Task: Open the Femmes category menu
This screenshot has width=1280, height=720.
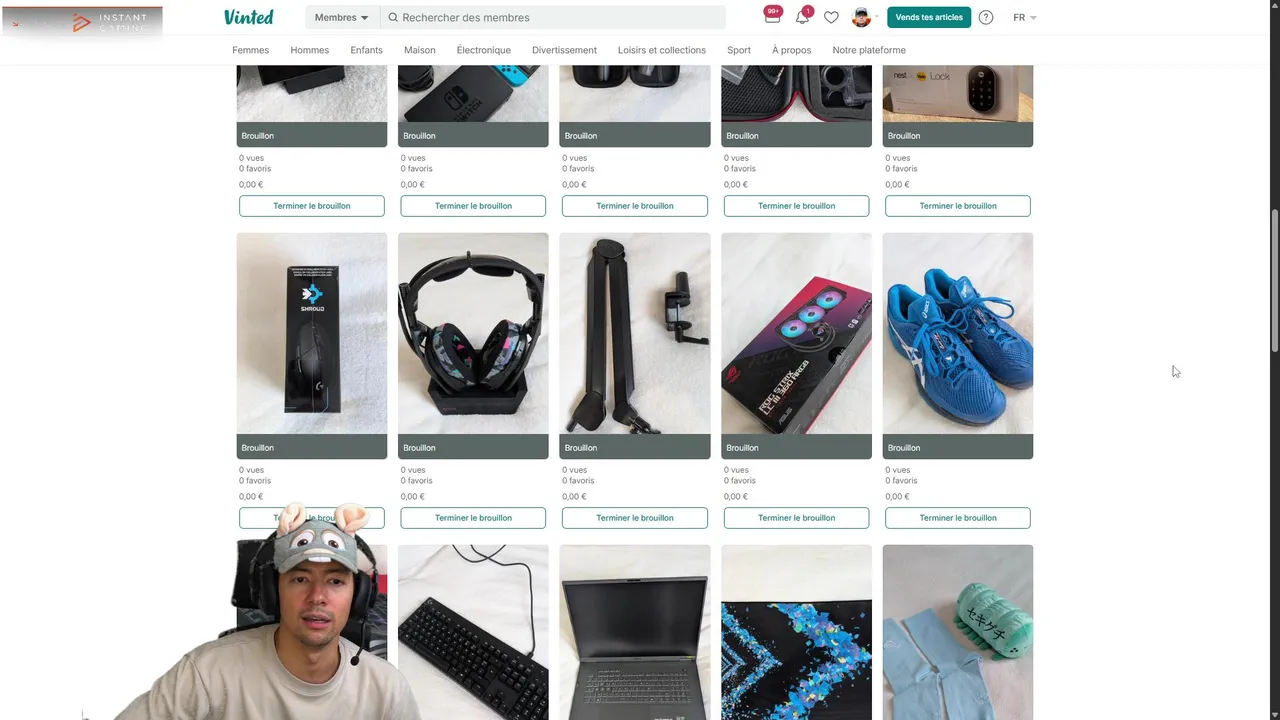Action: (x=250, y=50)
